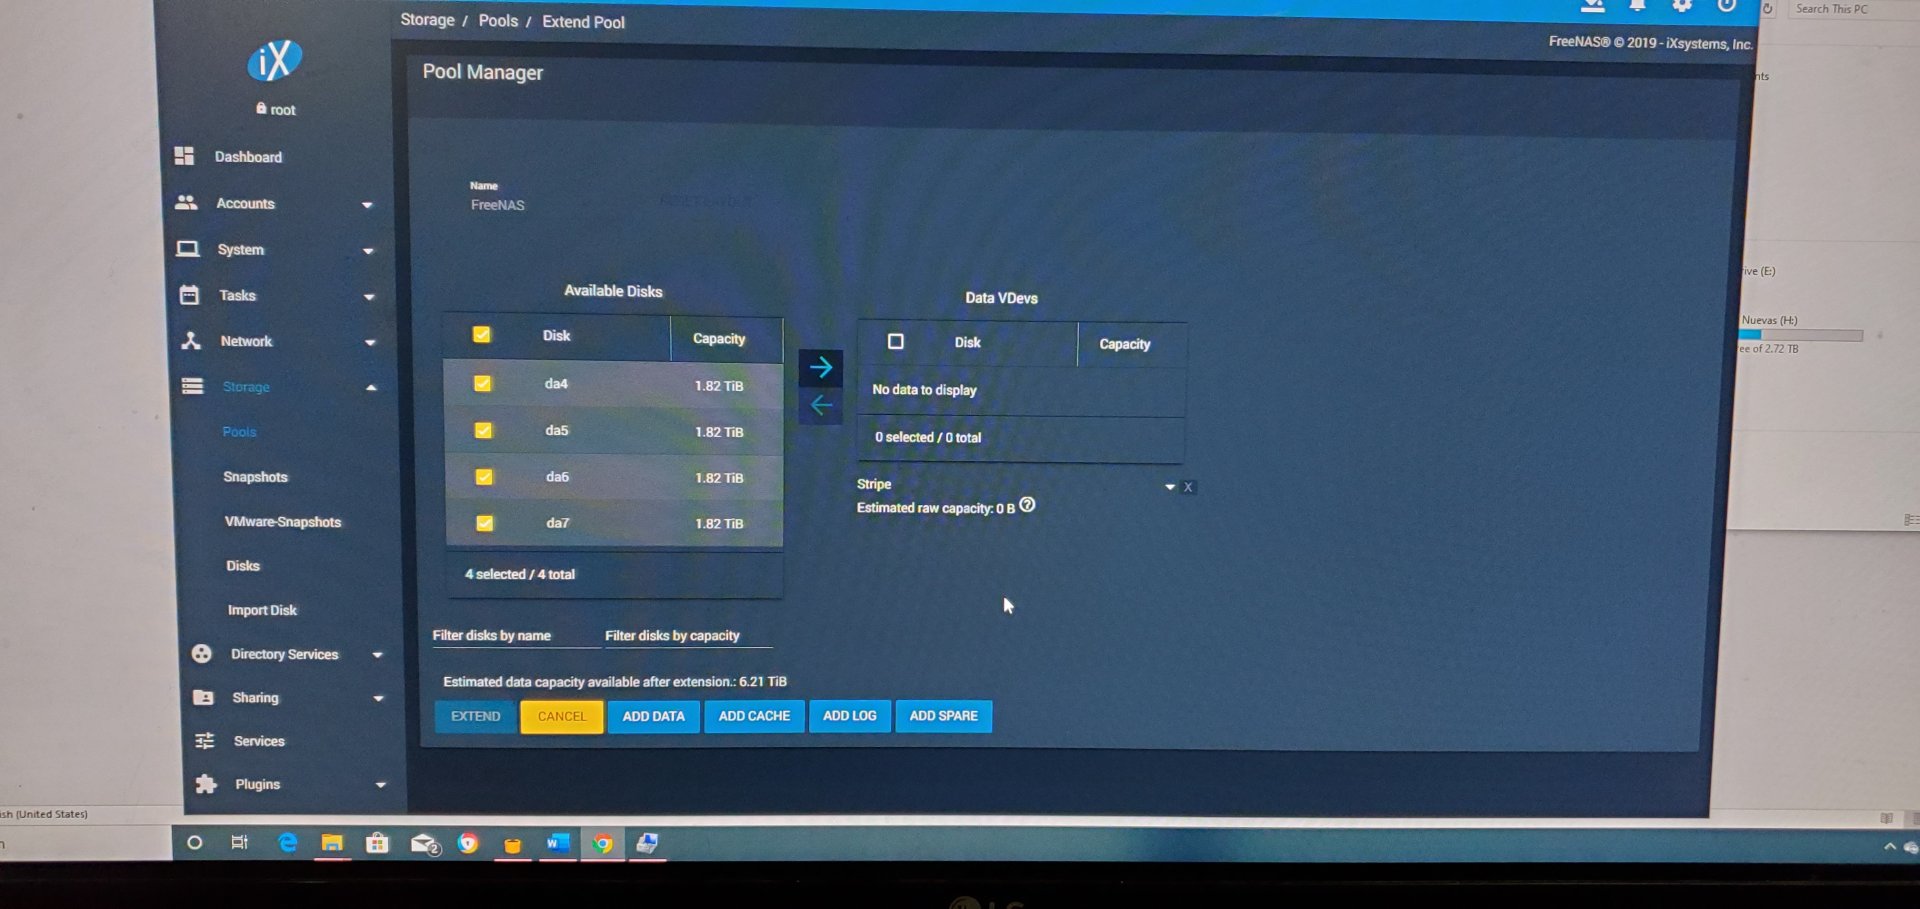Click the Accounts people icon
Image resolution: width=1920 pixels, height=909 pixels.
pos(186,202)
